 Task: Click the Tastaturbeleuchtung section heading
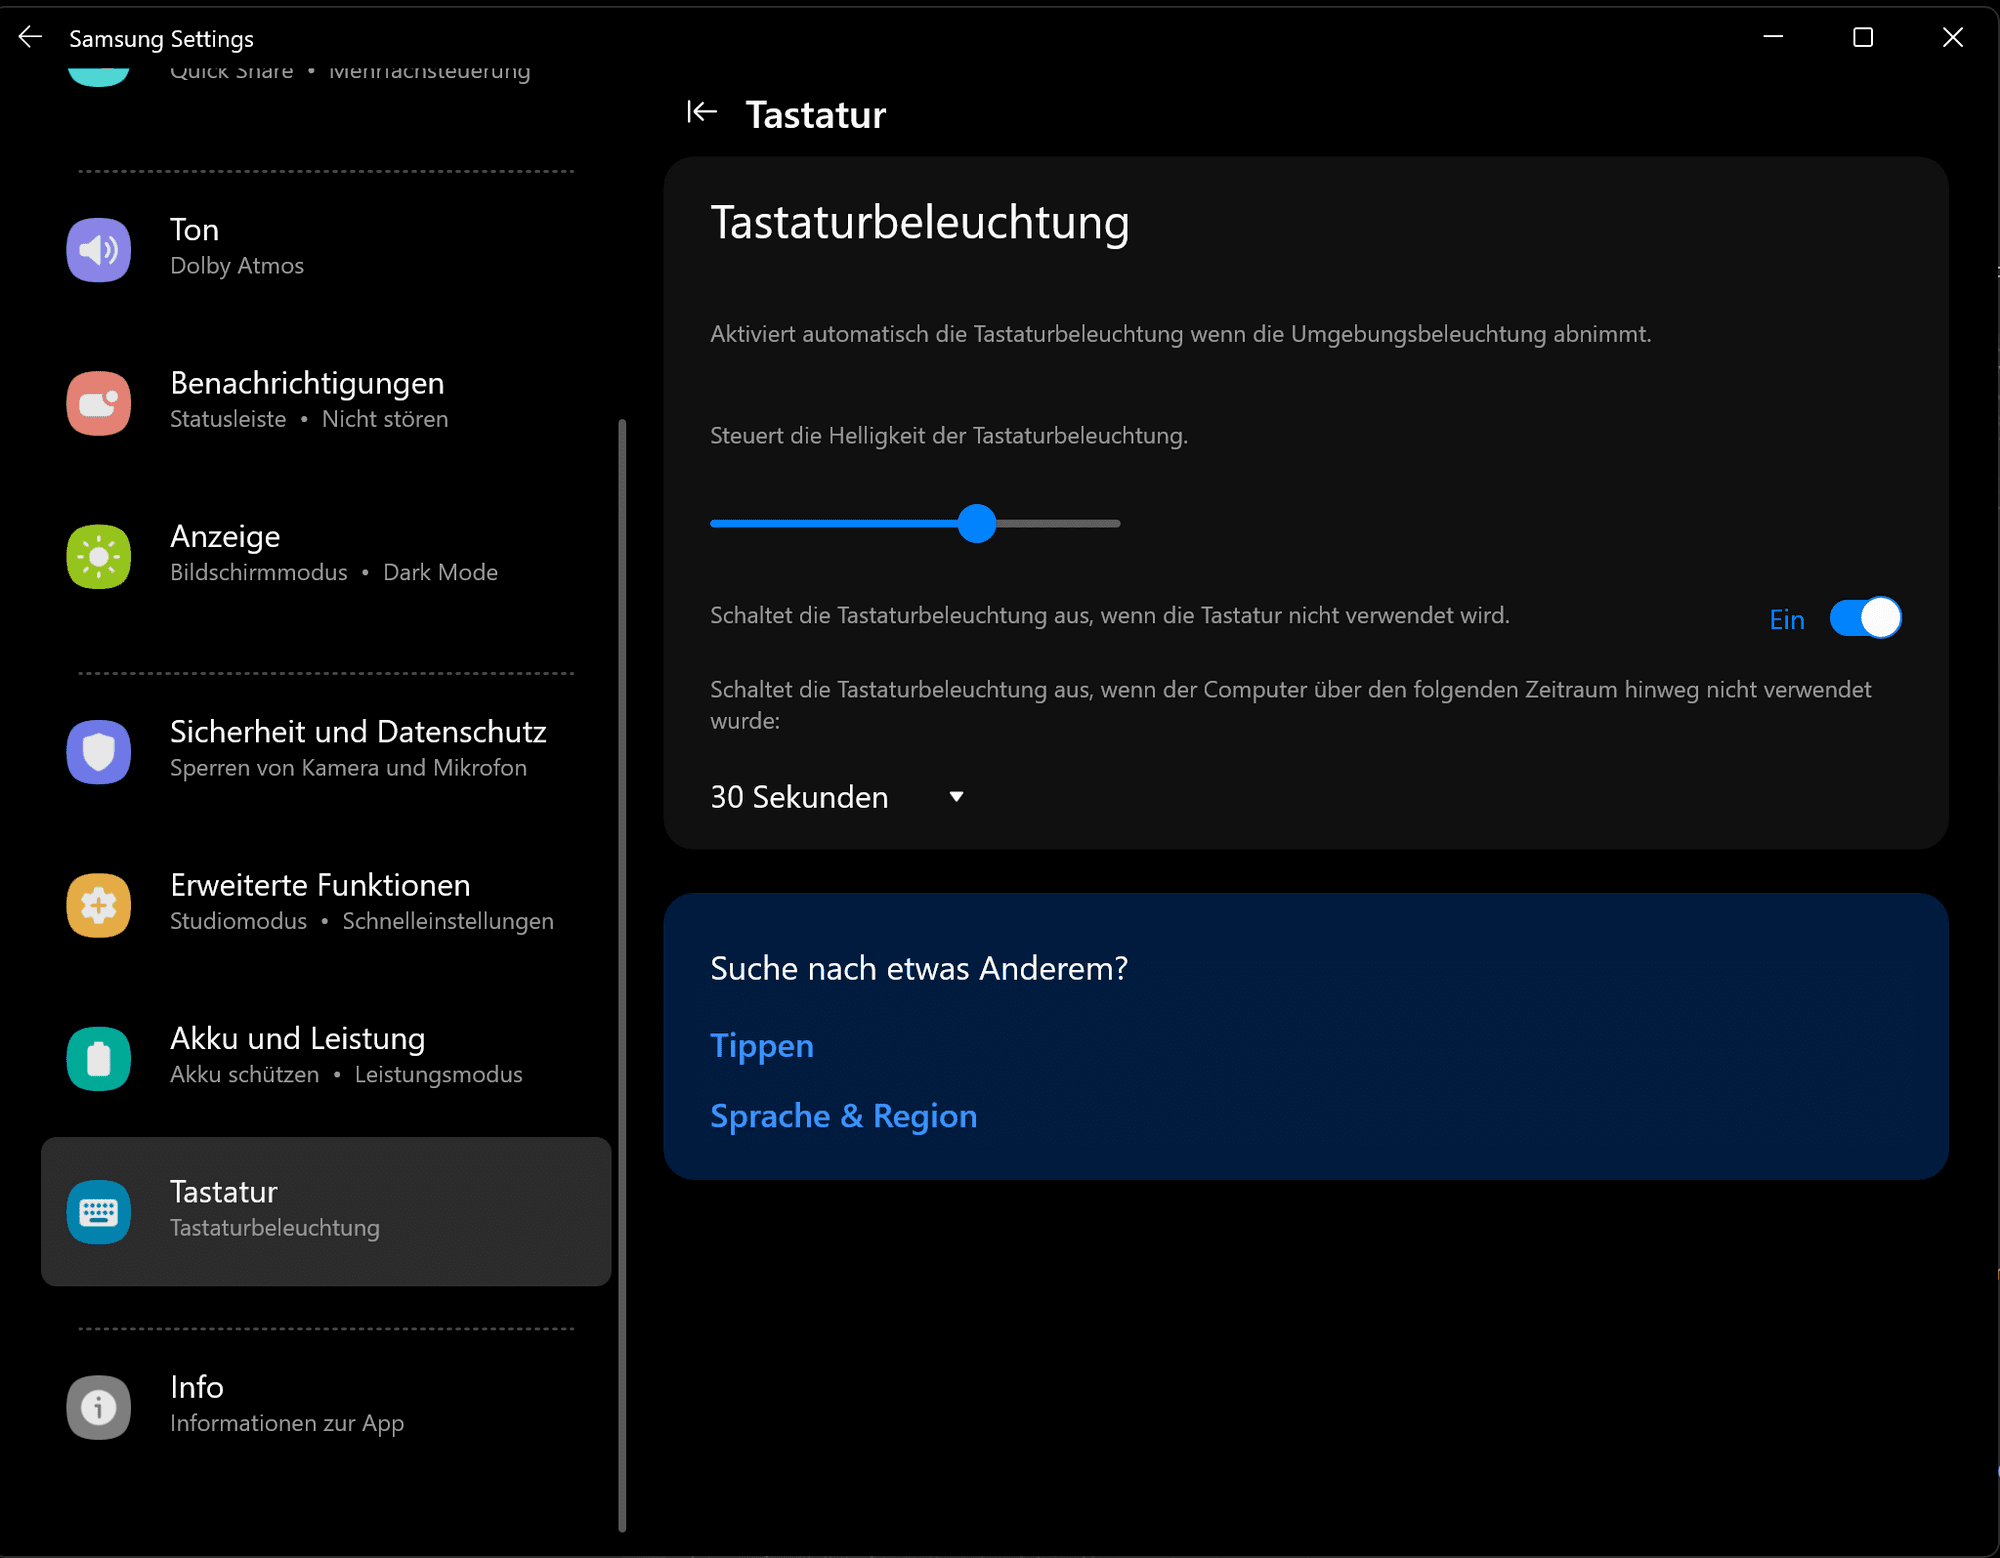coord(920,222)
